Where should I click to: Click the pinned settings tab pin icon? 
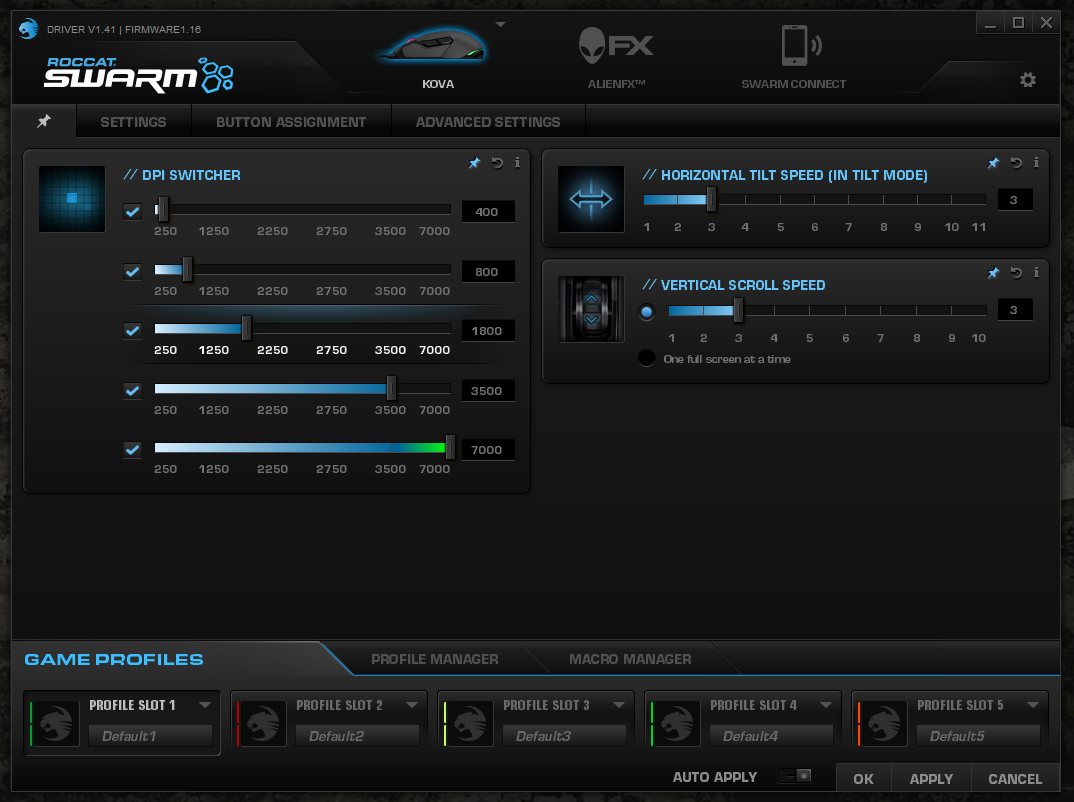tap(44, 121)
